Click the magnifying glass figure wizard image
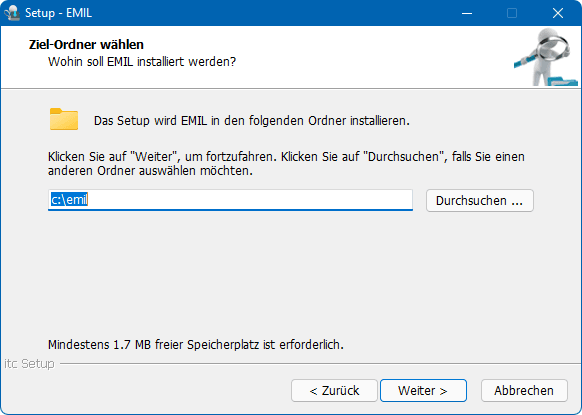582x415 pixels. click(x=546, y=57)
